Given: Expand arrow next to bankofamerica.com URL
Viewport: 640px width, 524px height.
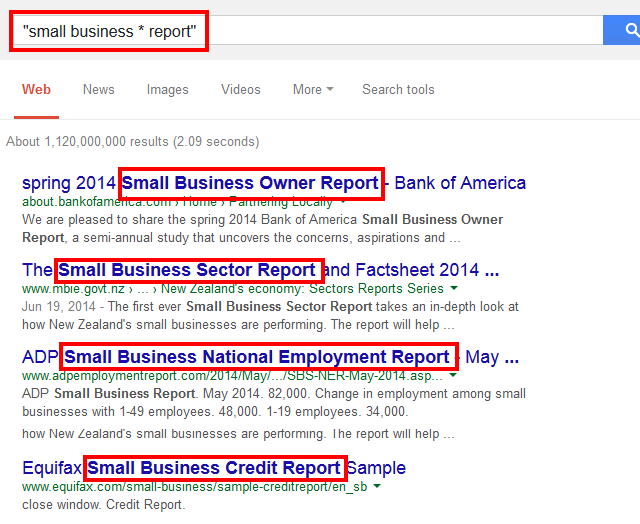Looking at the screenshot, I should (343, 202).
